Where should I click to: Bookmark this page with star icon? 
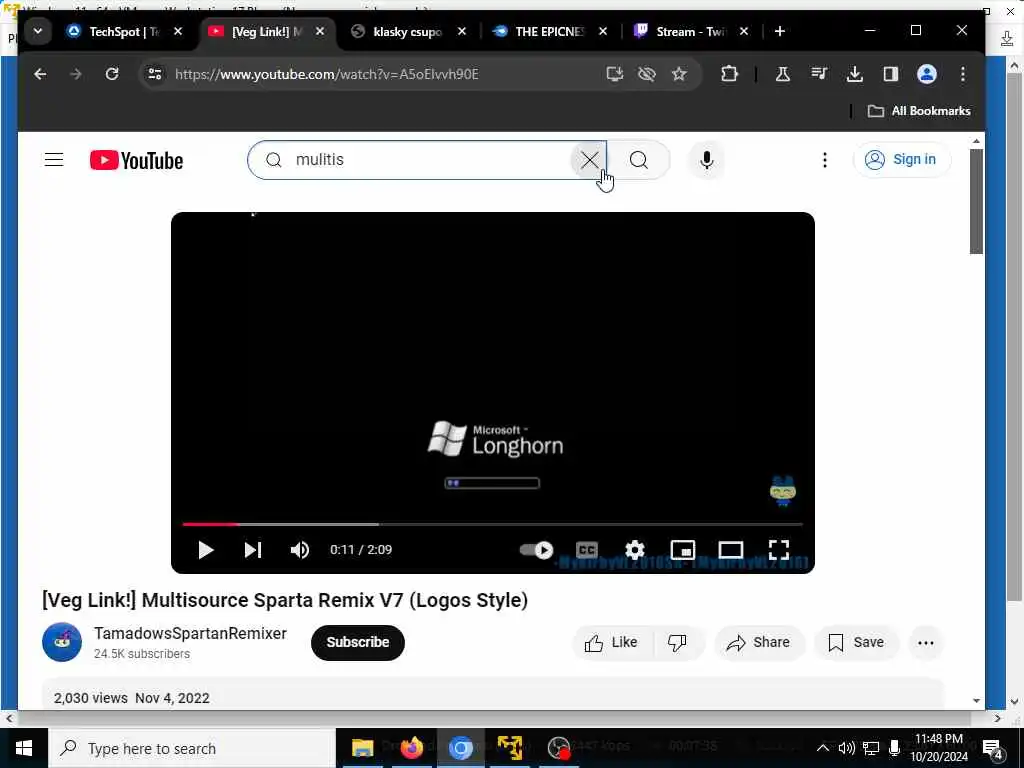[679, 74]
